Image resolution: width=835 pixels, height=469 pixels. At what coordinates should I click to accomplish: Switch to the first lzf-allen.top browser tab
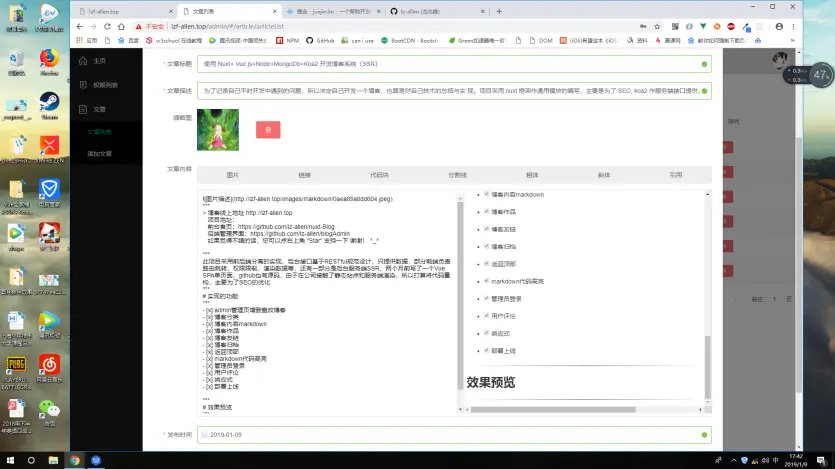126,11
